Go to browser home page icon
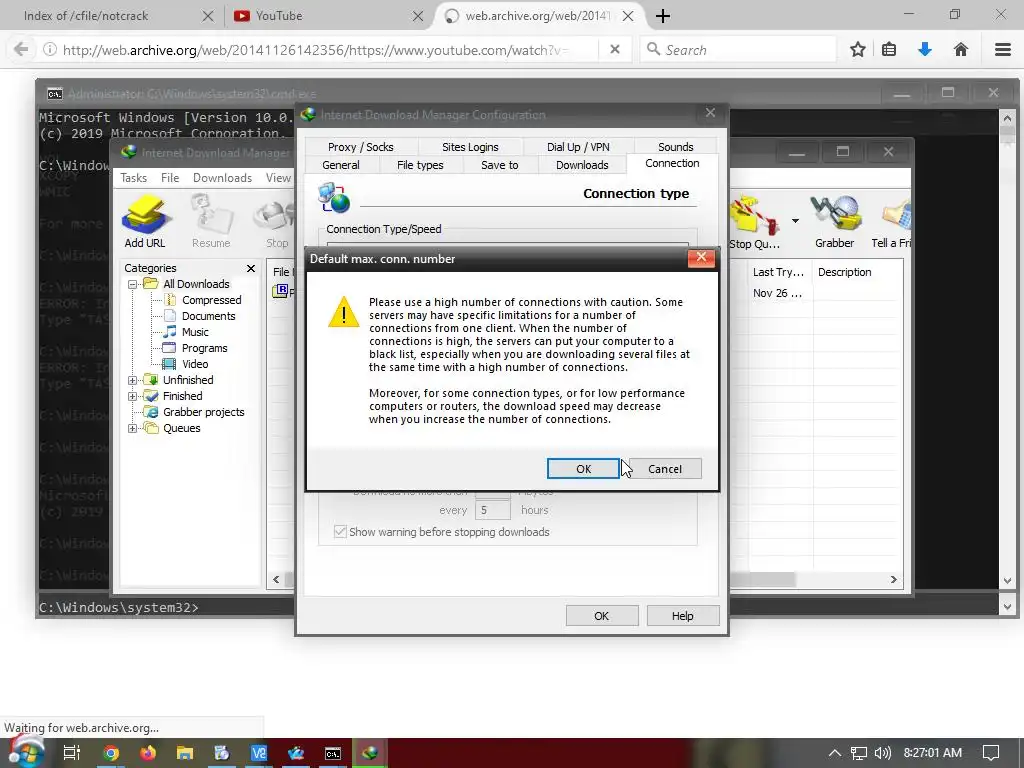Screen dimensions: 1024x768 (x=961, y=50)
